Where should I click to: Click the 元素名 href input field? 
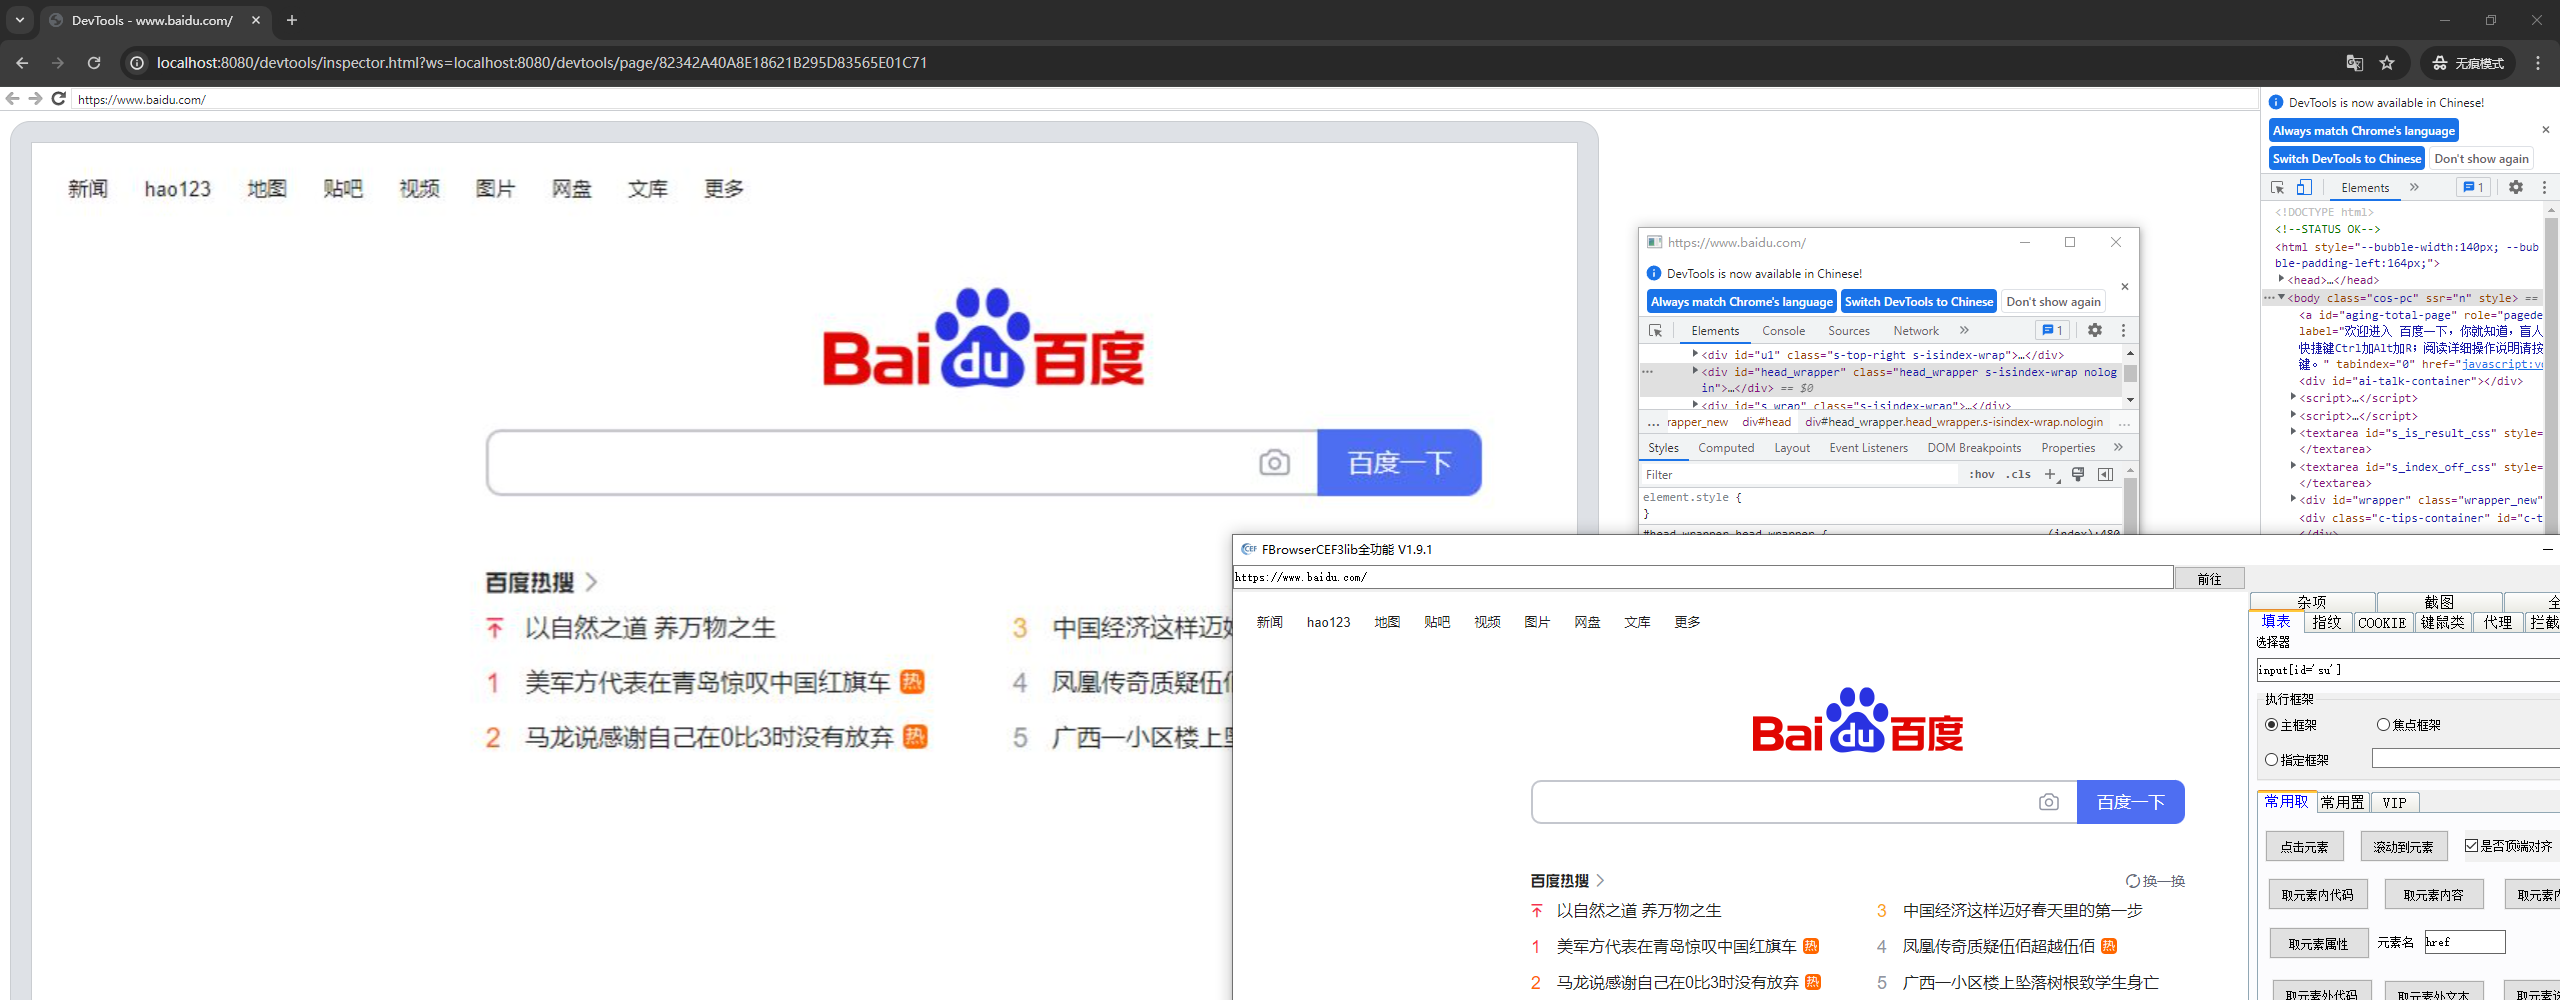coord(2464,942)
